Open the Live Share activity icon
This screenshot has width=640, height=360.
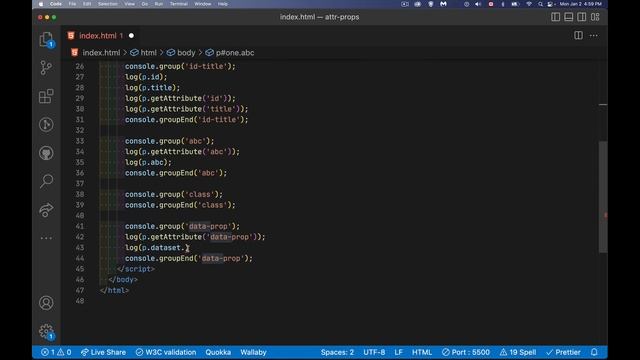coord(46,210)
